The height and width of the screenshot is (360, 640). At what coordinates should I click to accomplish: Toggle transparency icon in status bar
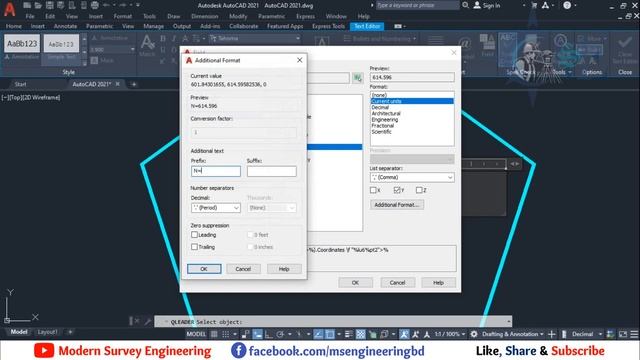(x=361, y=334)
